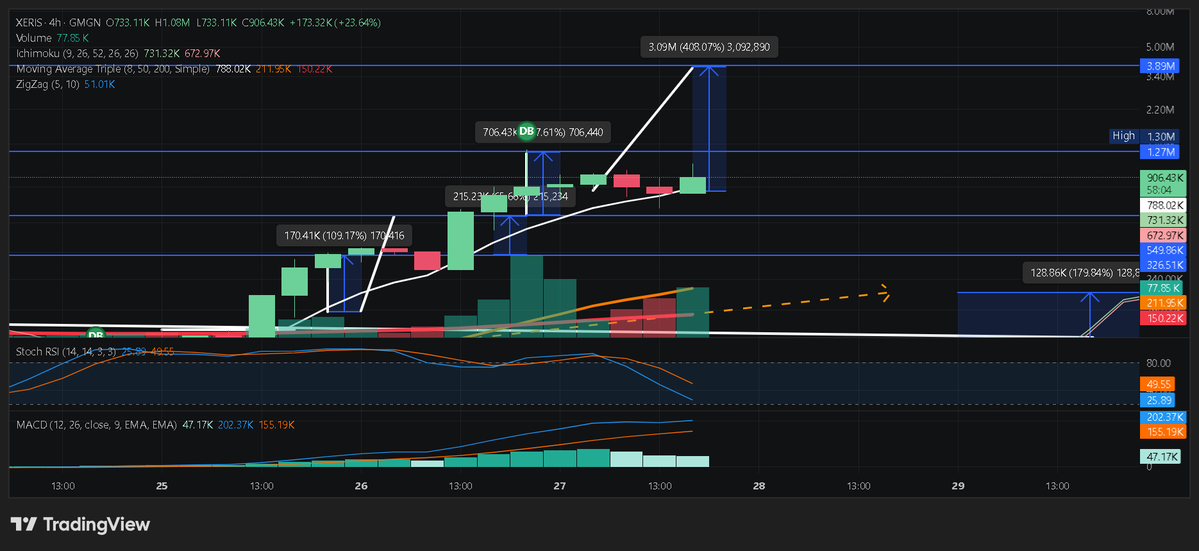This screenshot has width=1199, height=551.
Task: Click the 77.85 K volume axis label
Action: click(1162, 288)
